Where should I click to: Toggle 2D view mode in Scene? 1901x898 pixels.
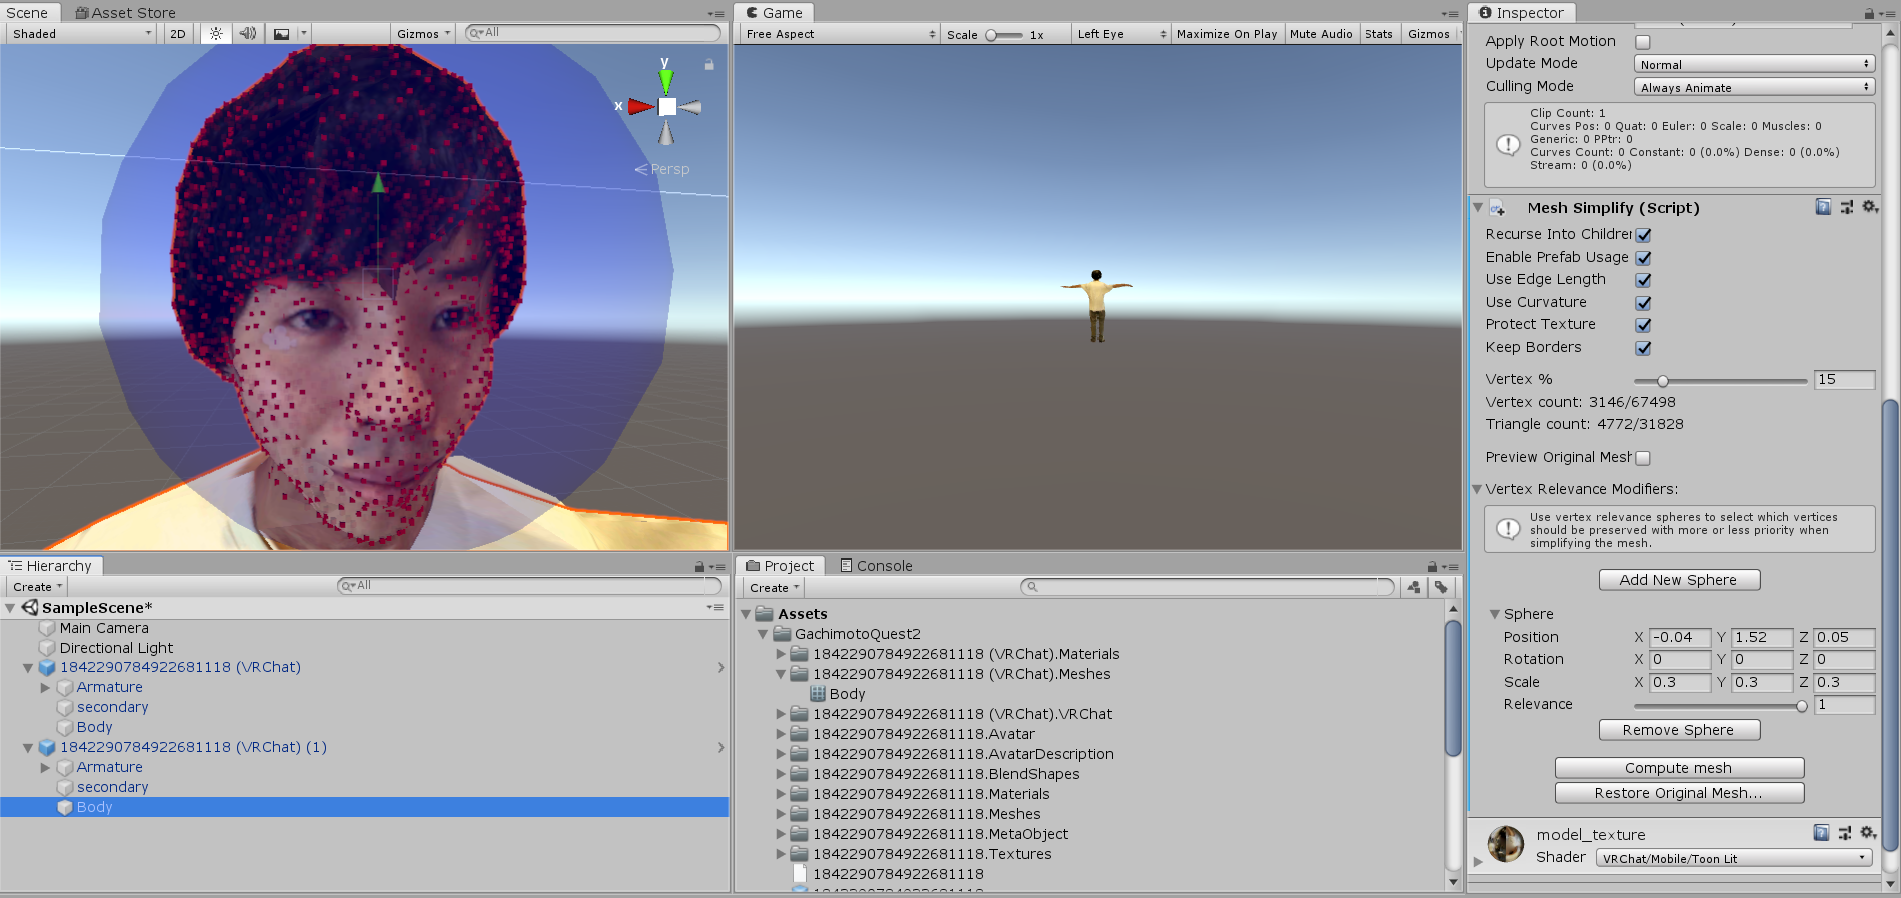pos(178,33)
